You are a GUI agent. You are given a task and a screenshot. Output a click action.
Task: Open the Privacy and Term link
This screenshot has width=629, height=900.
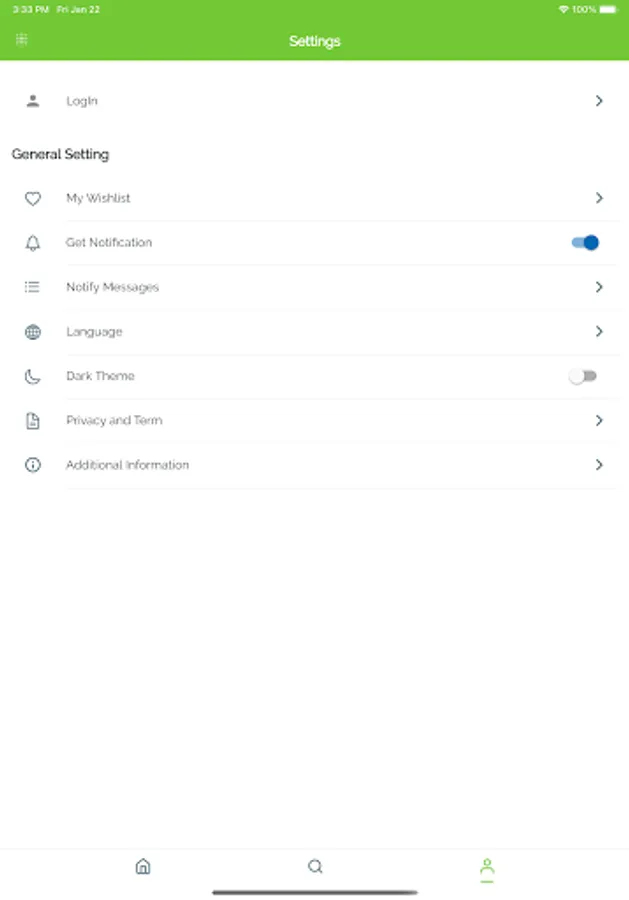point(114,421)
